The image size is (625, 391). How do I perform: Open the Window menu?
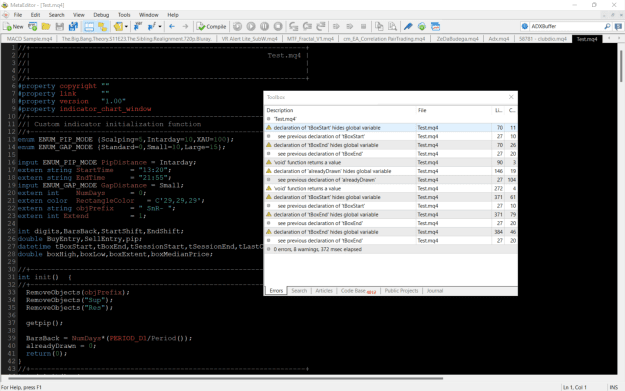(x=149, y=15)
